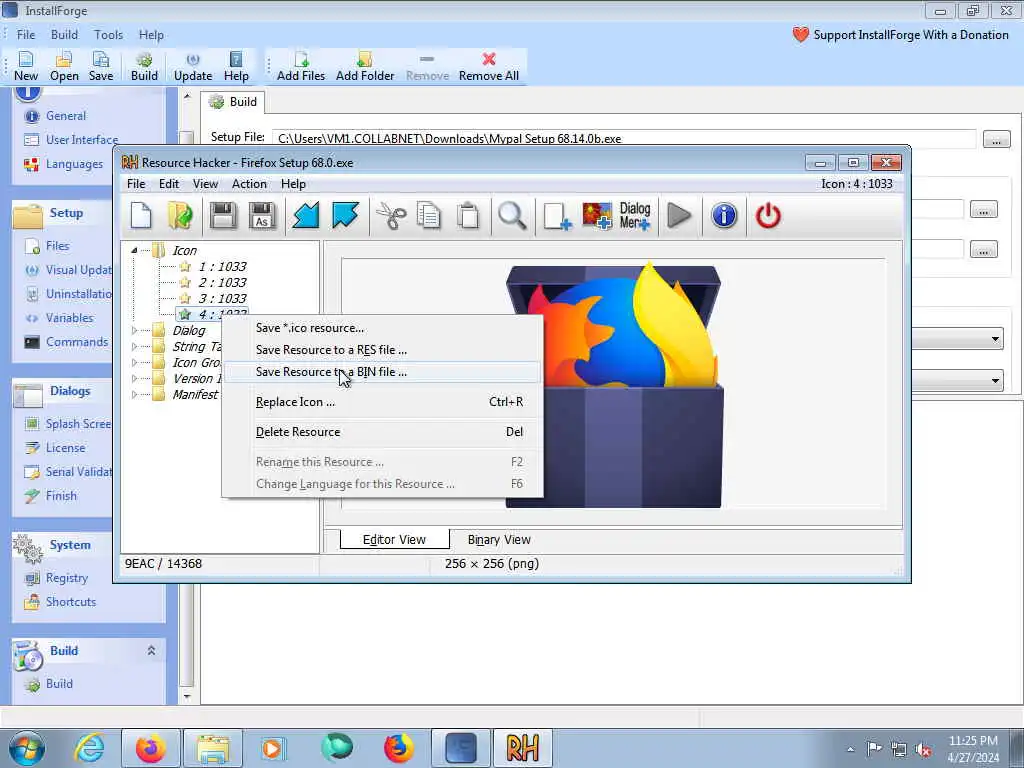
Task: Switch to the Editor View tab
Action: click(x=394, y=539)
